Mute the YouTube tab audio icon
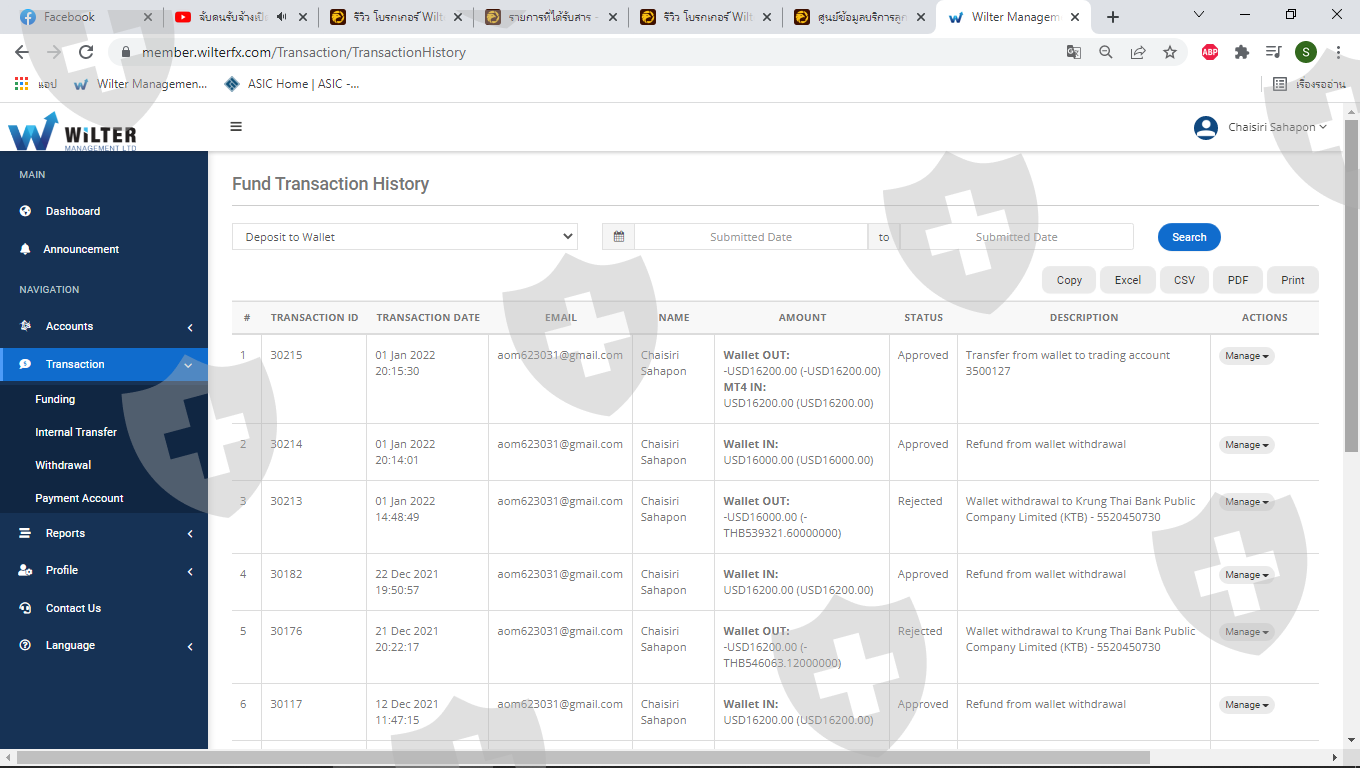 (x=282, y=17)
